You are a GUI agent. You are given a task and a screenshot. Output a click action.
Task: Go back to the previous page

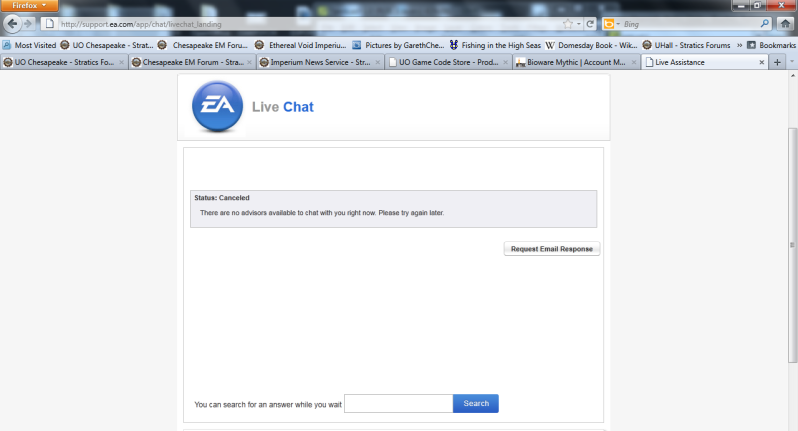13,23
